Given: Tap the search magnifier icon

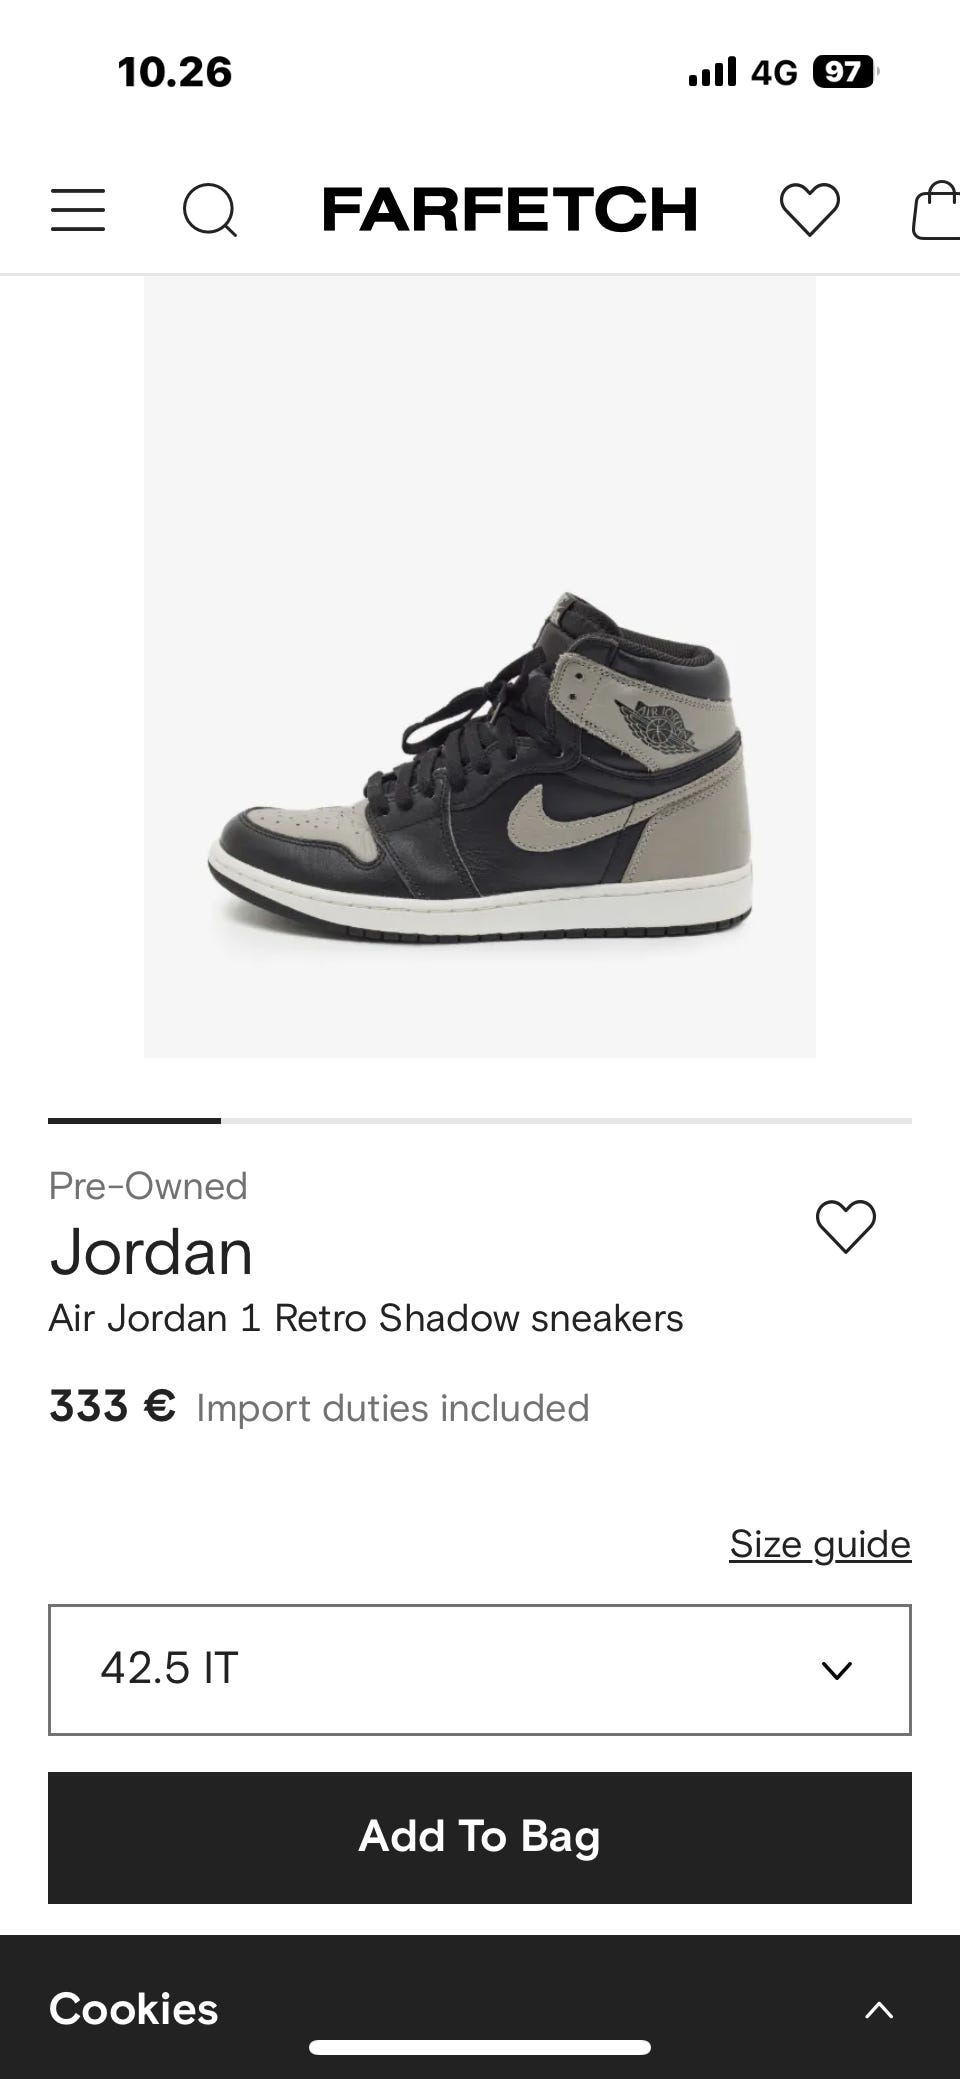Looking at the screenshot, I should point(210,210).
